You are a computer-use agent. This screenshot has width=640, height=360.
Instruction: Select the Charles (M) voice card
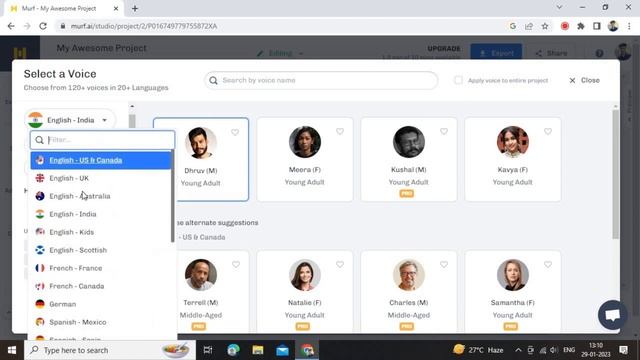[x=409, y=292]
